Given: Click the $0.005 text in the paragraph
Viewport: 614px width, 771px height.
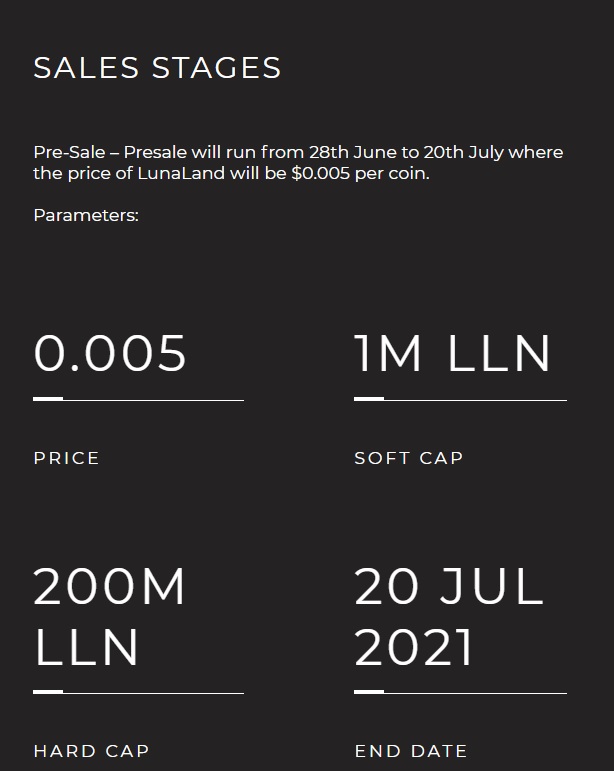Looking at the screenshot, I should pyautogui.click(x=321, y=174).
